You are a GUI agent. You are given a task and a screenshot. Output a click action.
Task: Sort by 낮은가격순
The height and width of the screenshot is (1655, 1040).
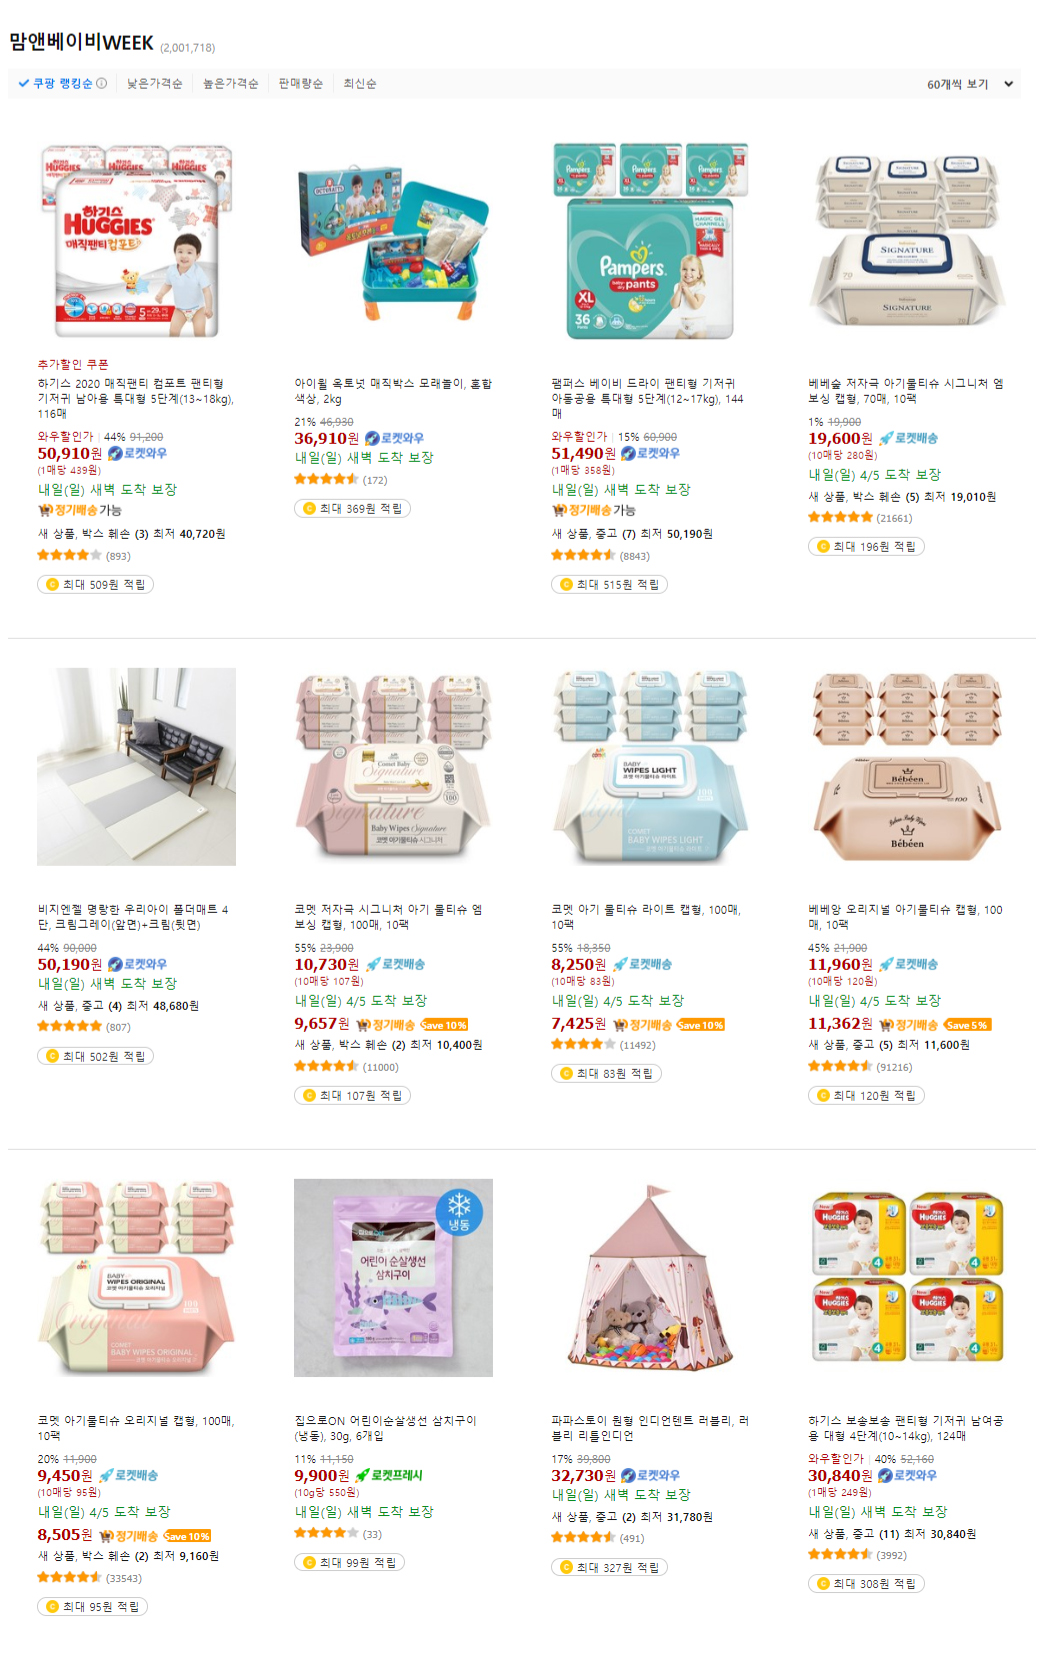click(x=154, y=84)
